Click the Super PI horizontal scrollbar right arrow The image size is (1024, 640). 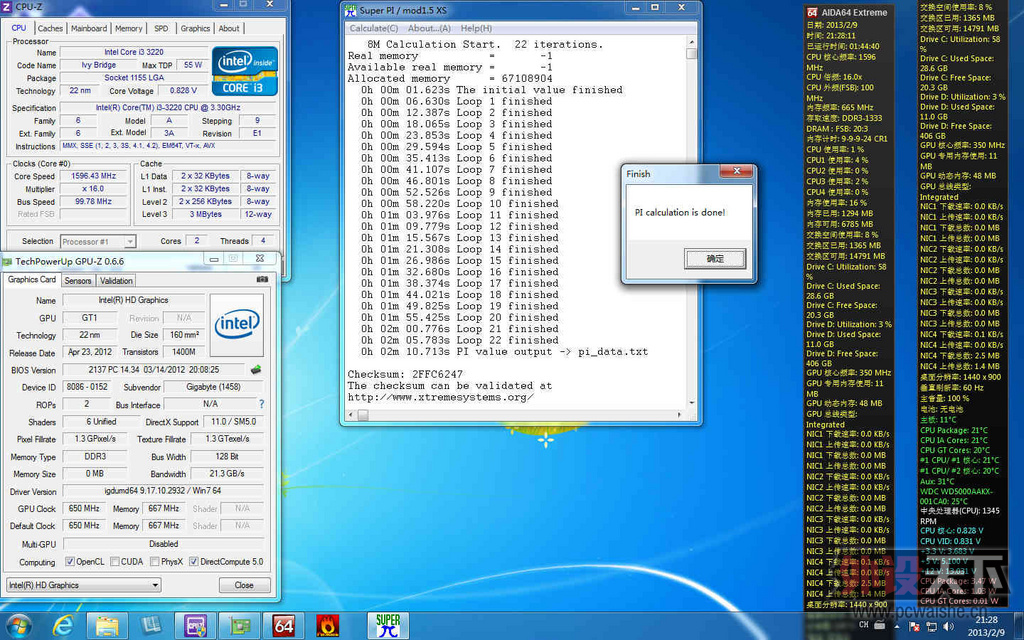(680, 415)
